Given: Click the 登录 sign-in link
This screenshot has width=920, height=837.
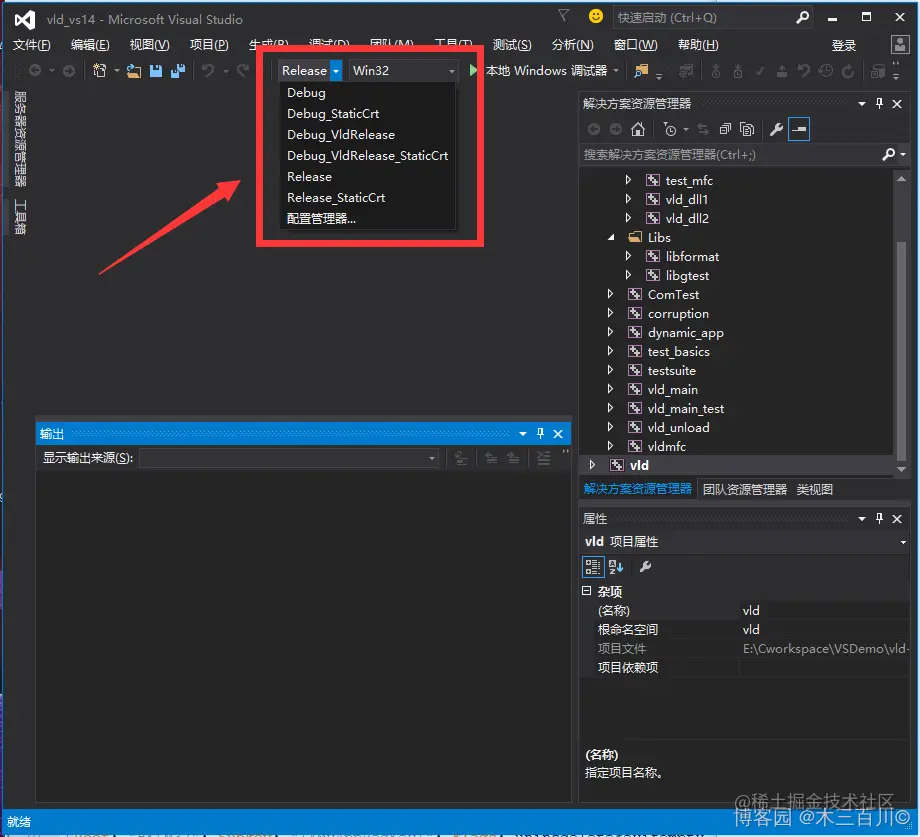Looking at the screenshot, I should 844,46.
